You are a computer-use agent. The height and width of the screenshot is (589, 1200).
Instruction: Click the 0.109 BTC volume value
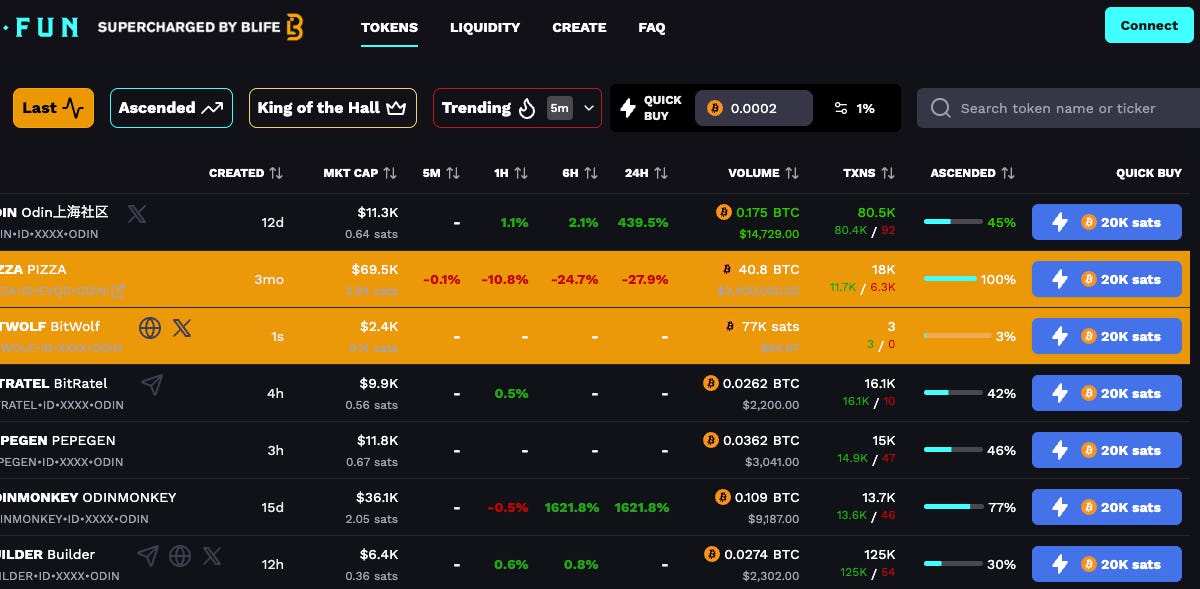pos(767,497)
